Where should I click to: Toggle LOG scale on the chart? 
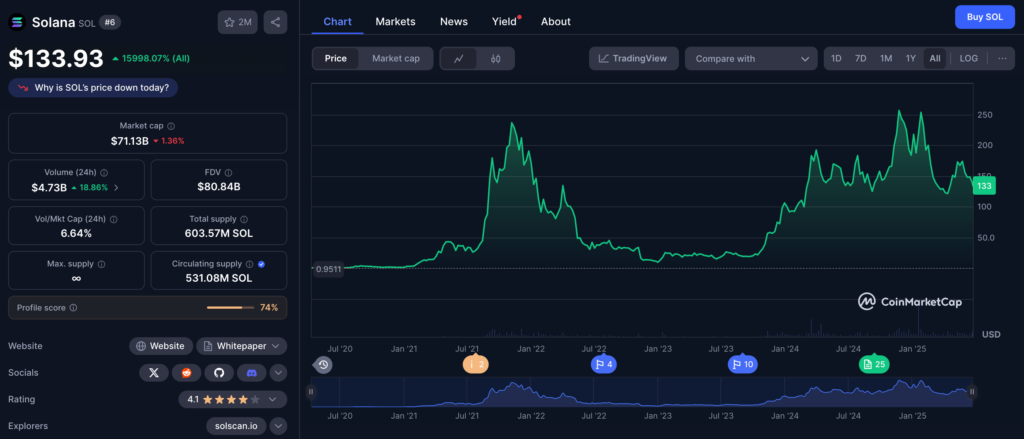pos(968,58)
